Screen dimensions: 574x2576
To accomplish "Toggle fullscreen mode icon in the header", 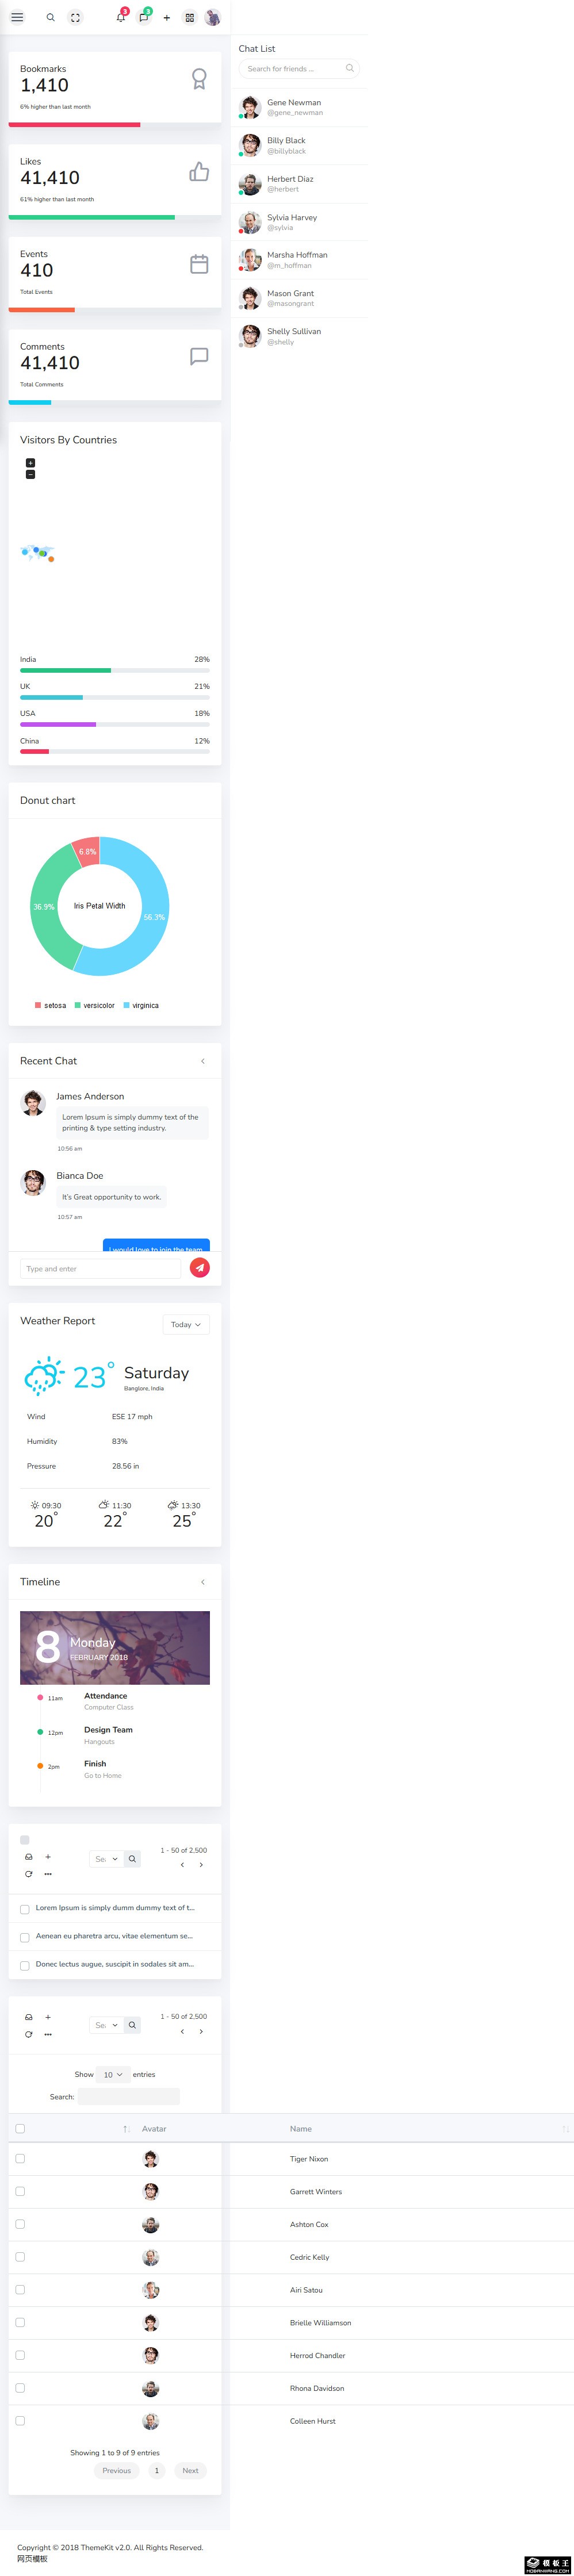I will [x=75, y=17].
